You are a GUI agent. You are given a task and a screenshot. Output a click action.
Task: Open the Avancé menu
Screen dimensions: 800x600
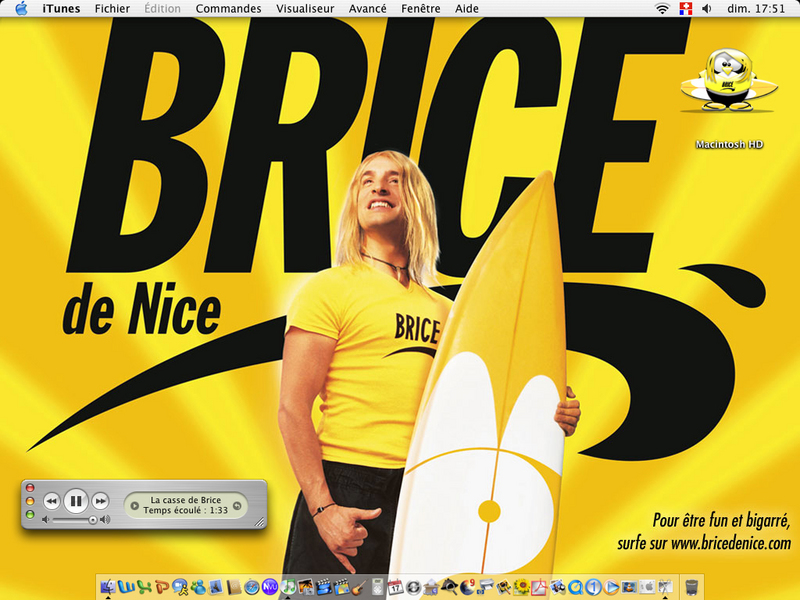click(x=367, y=9)
